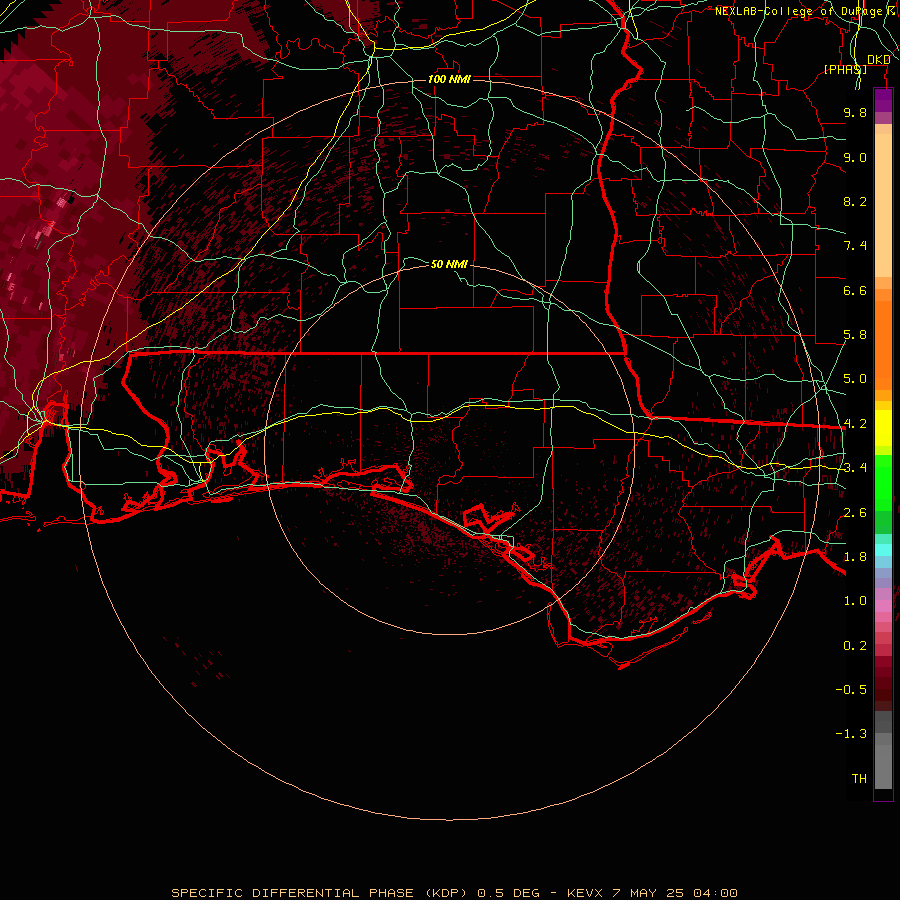
Task: Click the '9.0' color scale value
Action: pyautogui.click(x=855, y=157)
